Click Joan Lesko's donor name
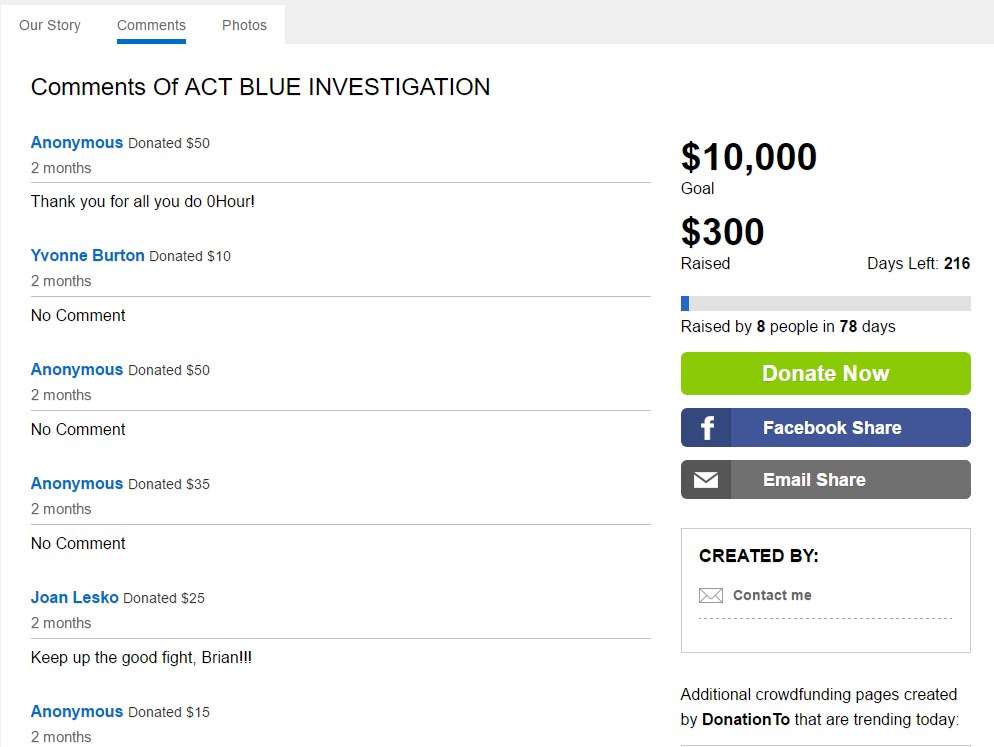 75,597
